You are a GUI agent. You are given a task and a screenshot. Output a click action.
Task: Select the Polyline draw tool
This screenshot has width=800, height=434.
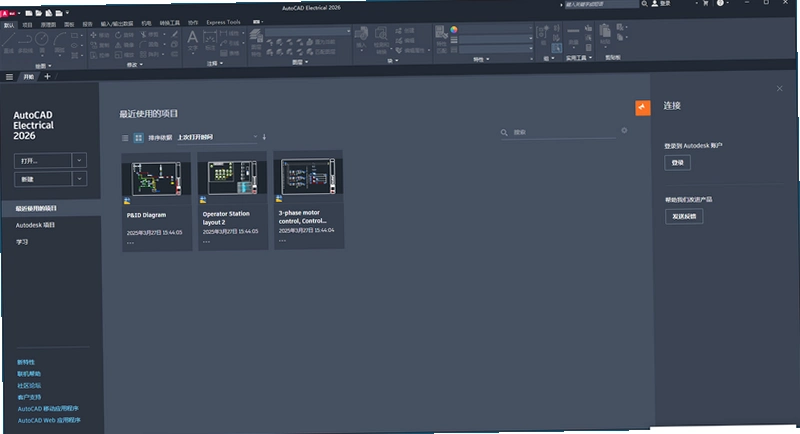click(25, 42)
